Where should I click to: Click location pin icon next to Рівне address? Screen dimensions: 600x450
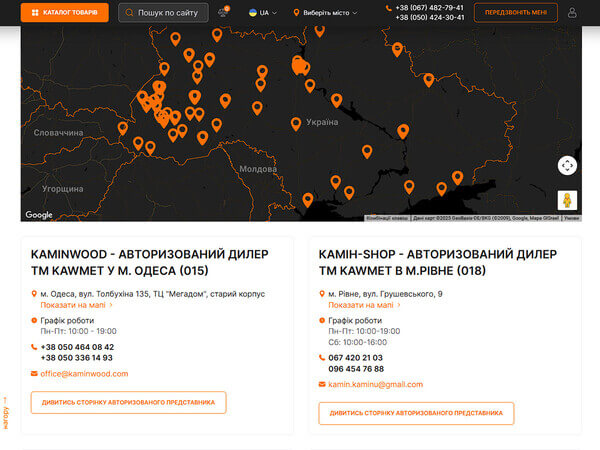tap(322, 294)
